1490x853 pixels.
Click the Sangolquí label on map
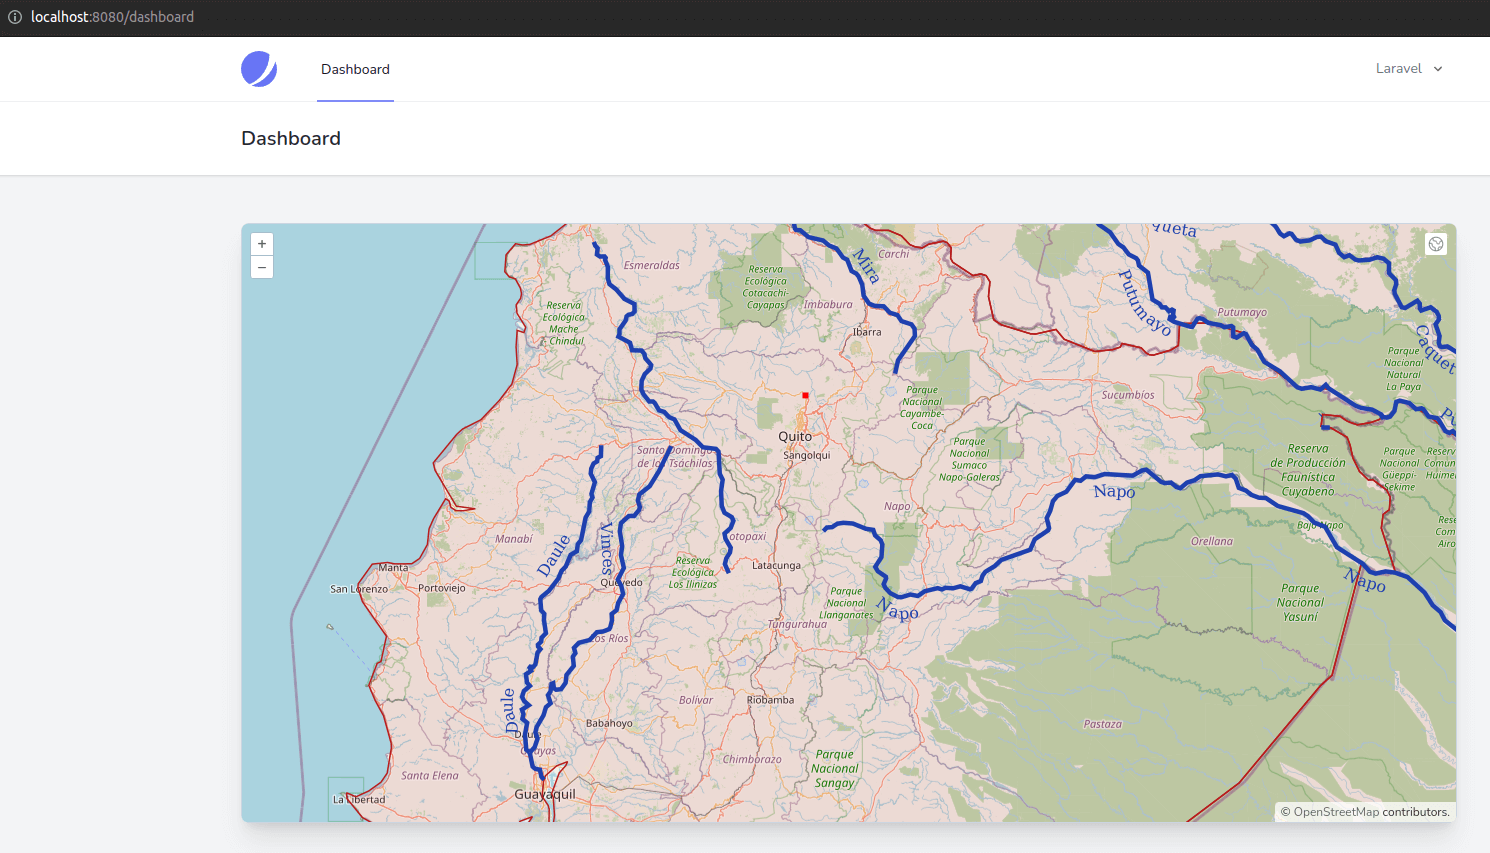806,455
